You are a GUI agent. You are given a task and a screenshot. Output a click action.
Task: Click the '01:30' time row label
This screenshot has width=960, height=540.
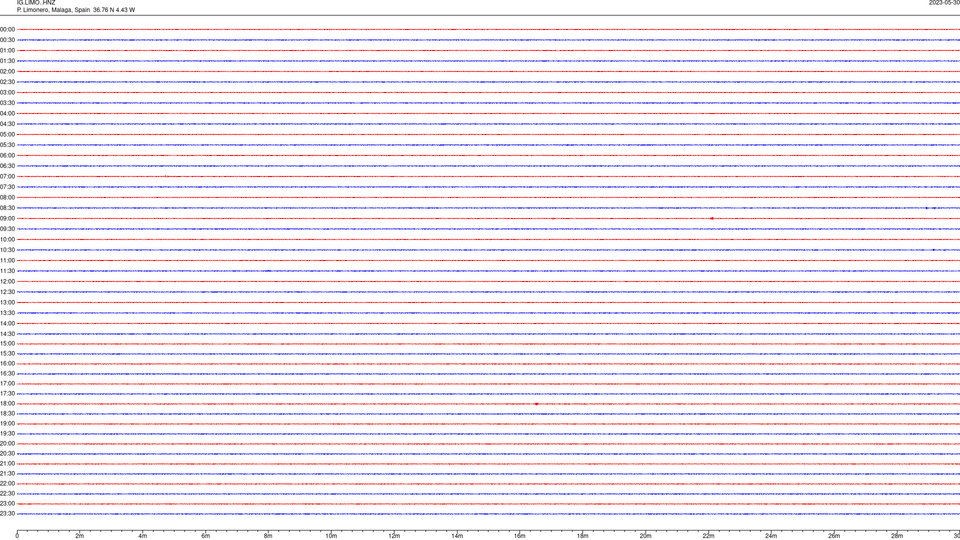tap(7, 61)
